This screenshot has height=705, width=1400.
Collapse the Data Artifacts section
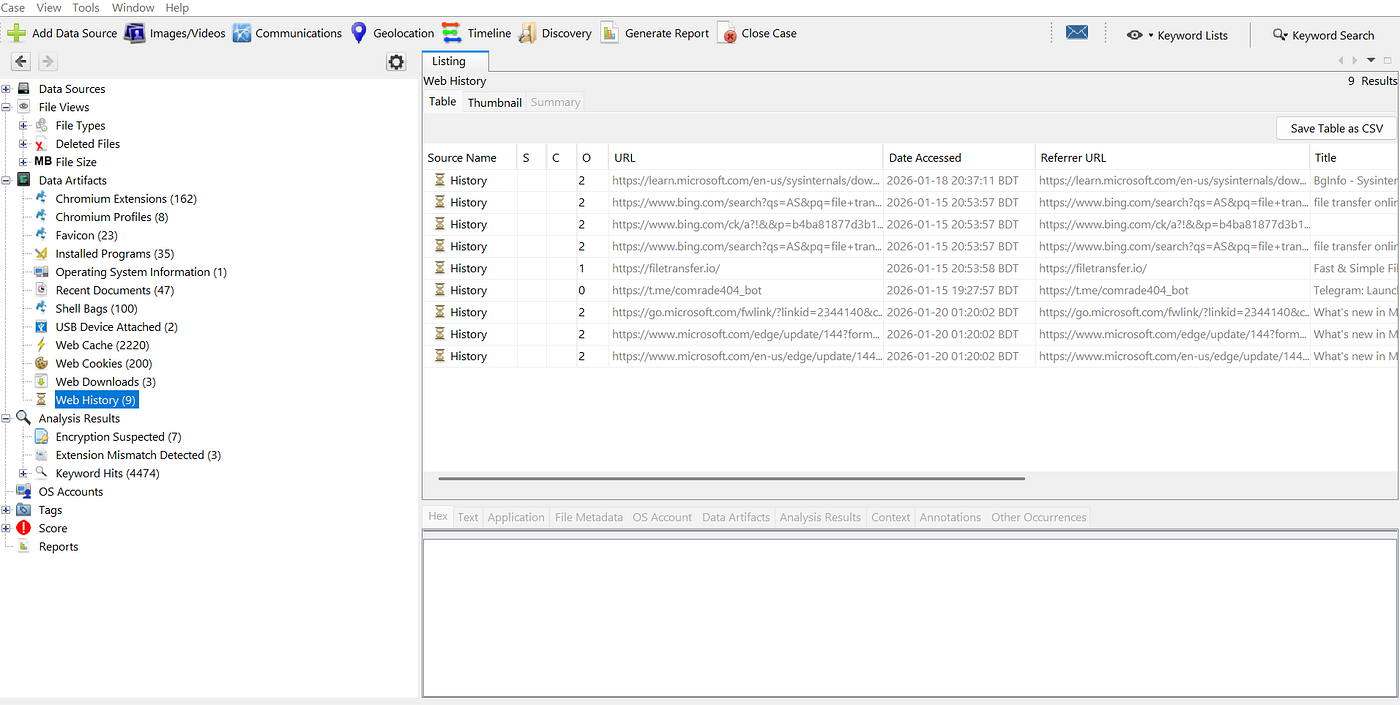click(x=7, y=180)
